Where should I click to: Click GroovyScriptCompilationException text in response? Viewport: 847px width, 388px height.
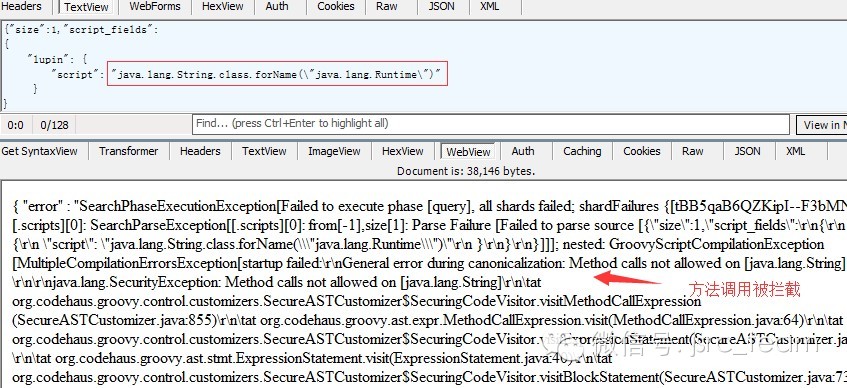click(x=717, y=244)
